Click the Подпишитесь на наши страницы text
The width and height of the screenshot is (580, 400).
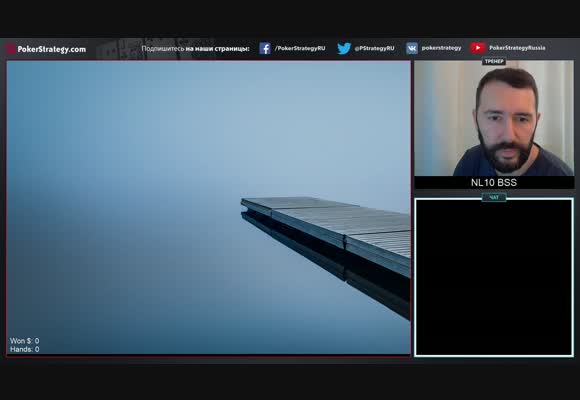coord(195,48)
